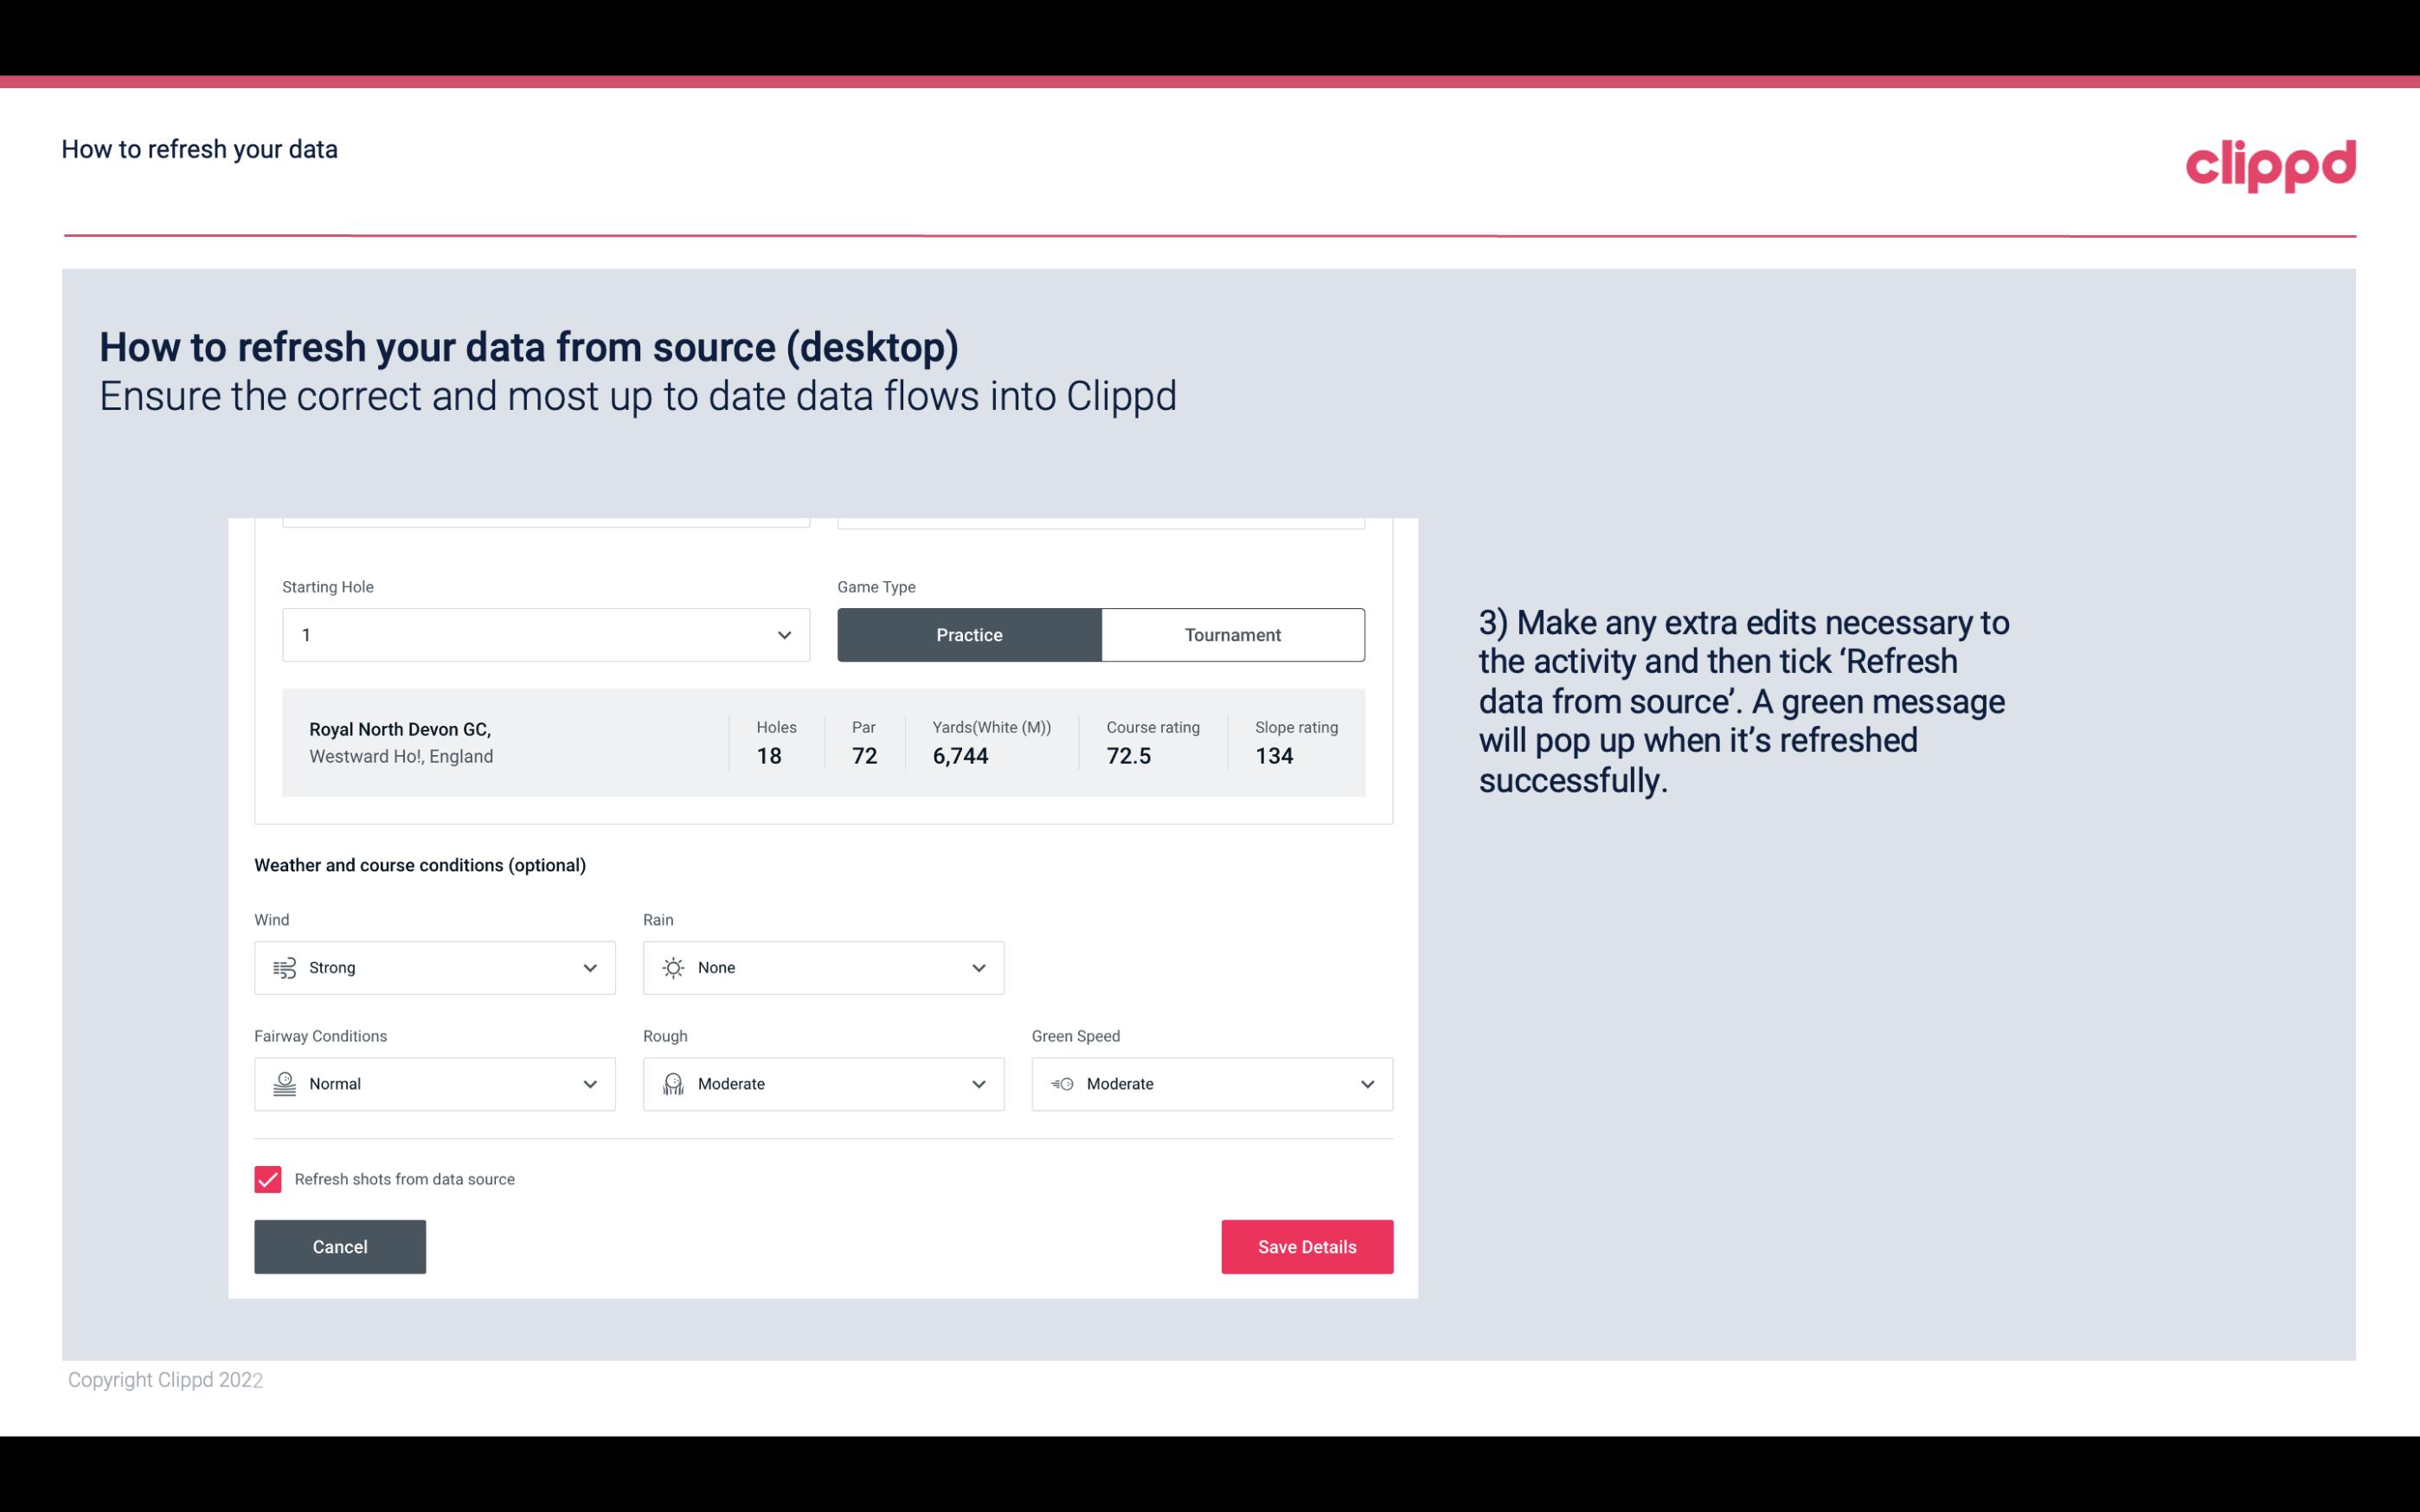Toggle Practice game type selection
Viewport: 2420px width, 1512px height.
point(969,634)
